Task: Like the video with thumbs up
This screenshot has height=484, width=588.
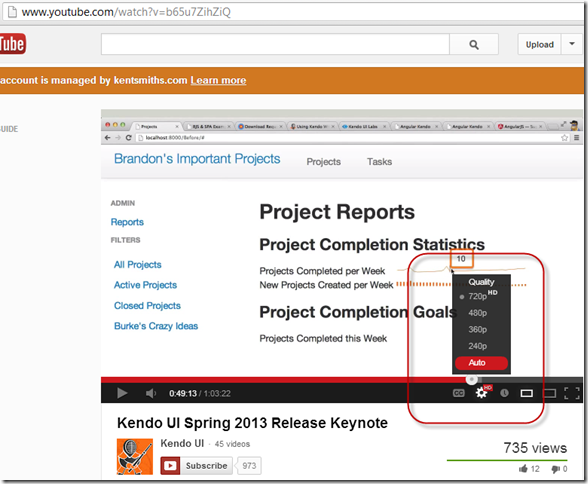Action: click(x=523, y=469)
